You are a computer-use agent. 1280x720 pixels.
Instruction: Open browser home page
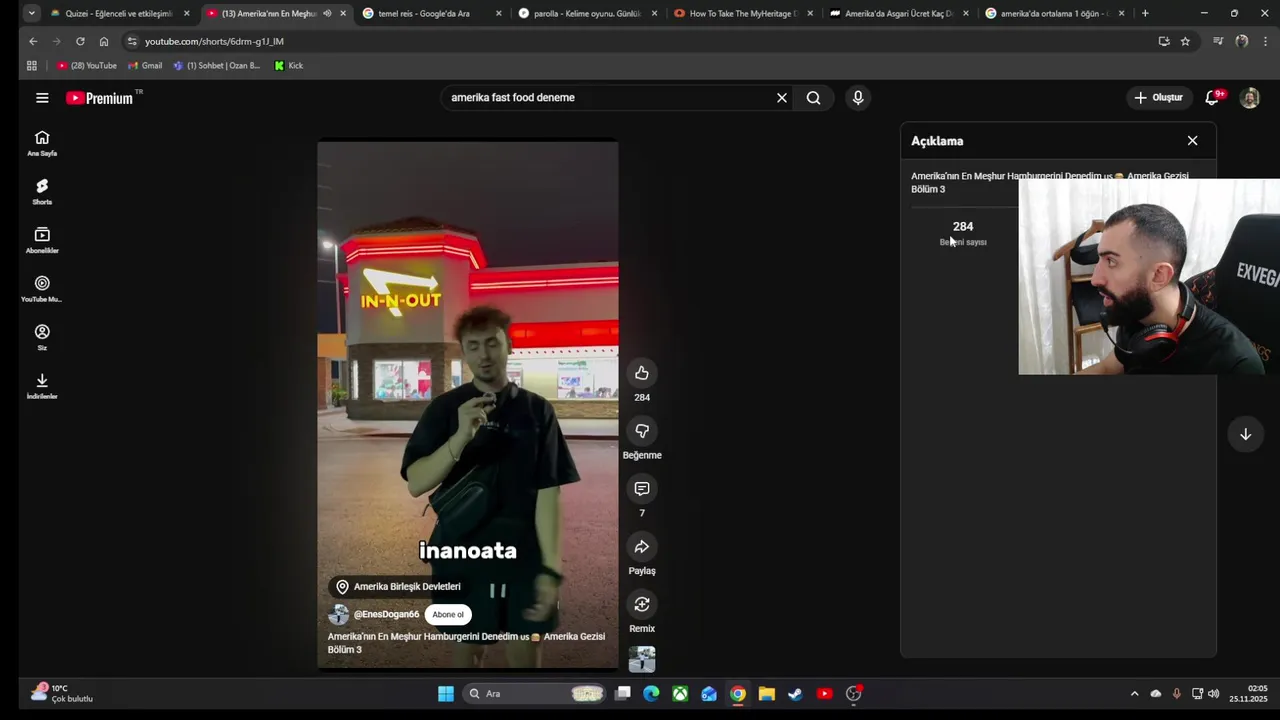click(x=104, y=41)
